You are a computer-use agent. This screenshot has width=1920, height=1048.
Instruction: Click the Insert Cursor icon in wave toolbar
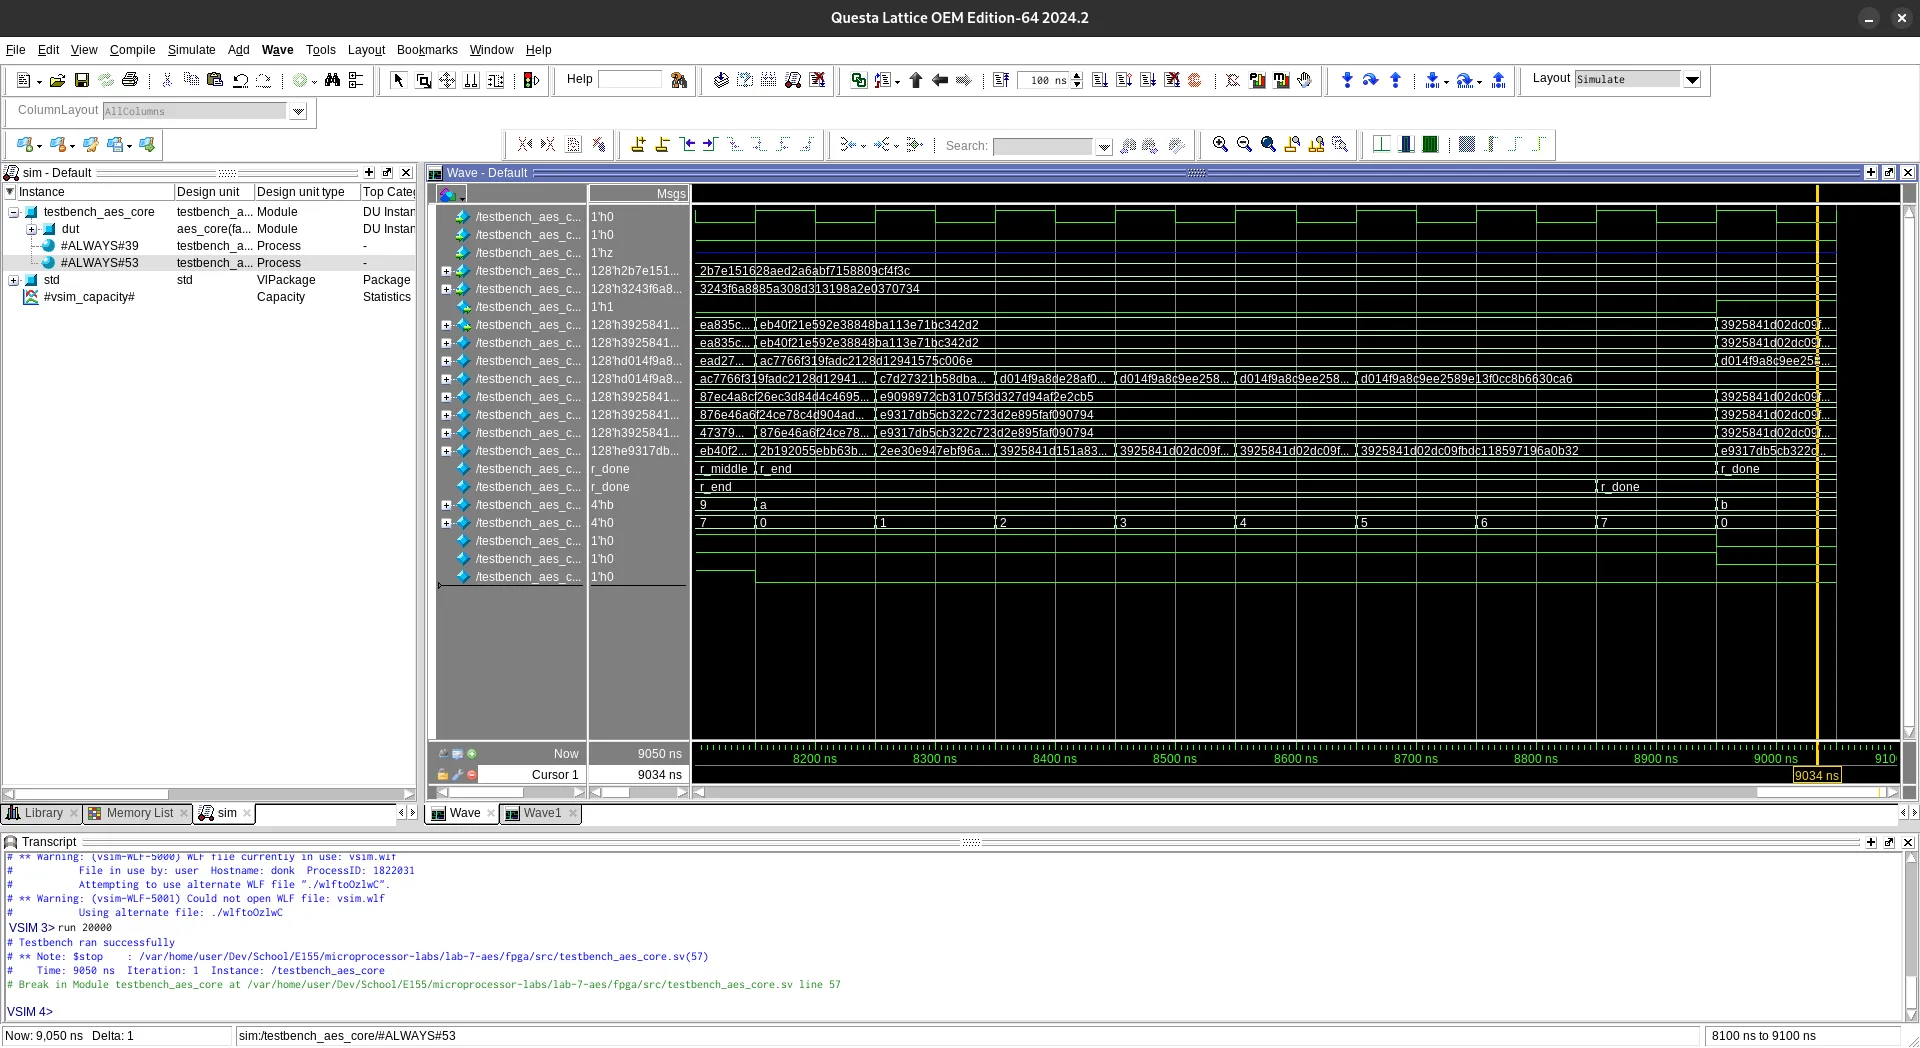638,145
